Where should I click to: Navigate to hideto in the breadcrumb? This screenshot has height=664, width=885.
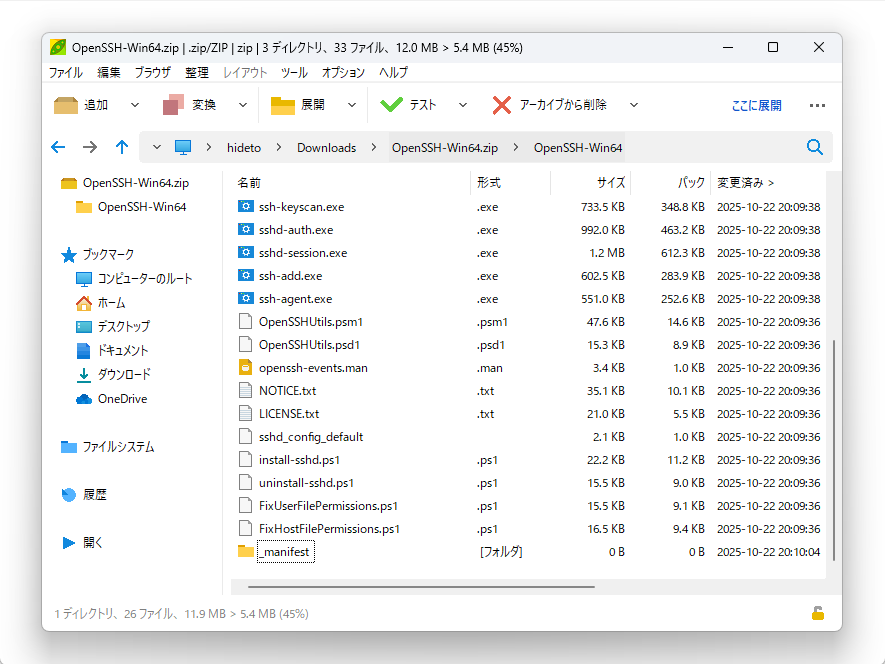coord(244,147)
